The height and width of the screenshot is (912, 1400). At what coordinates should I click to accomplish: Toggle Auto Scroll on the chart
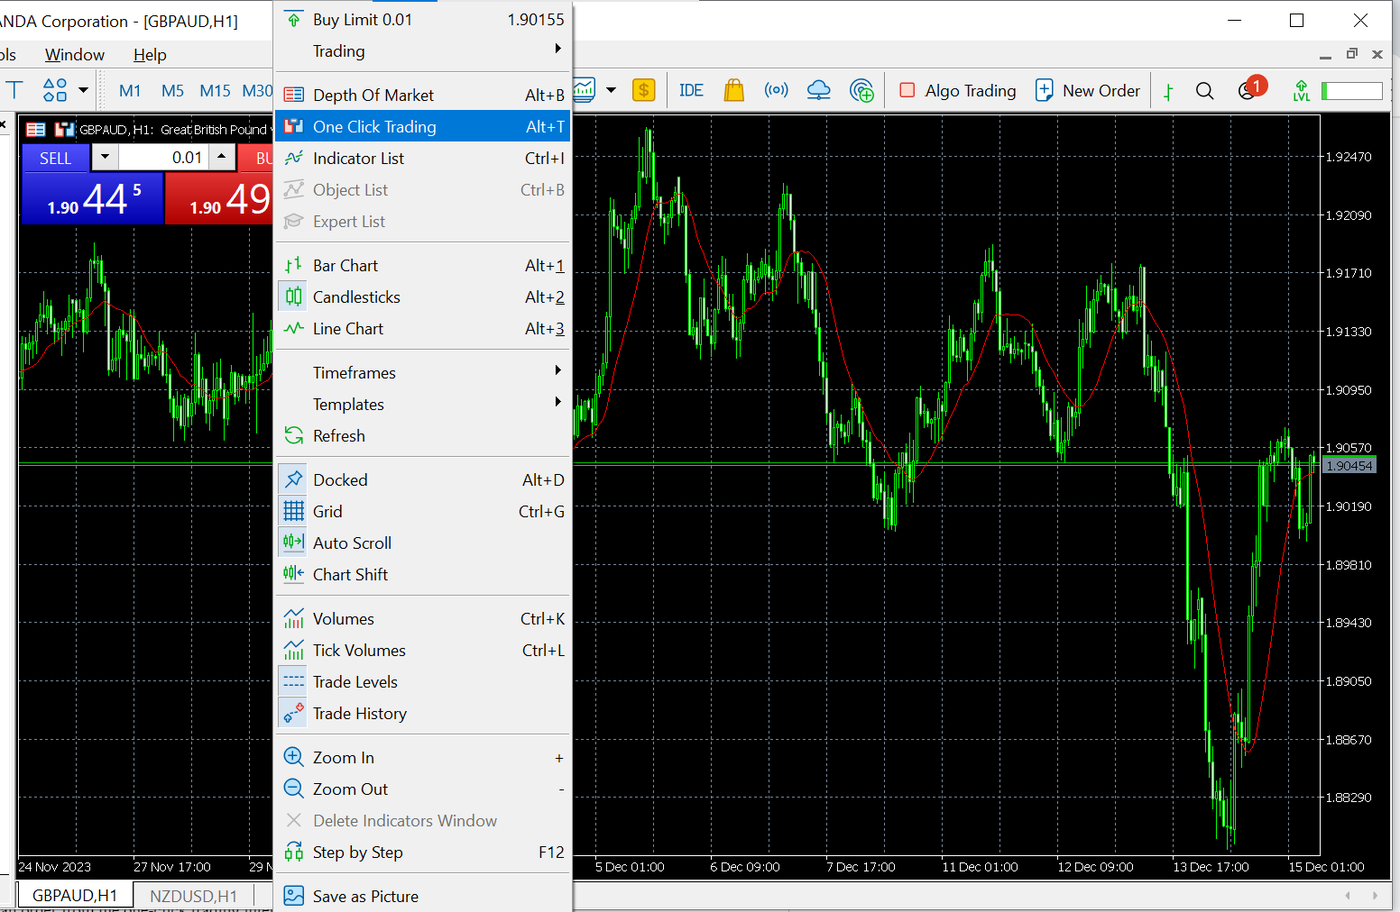point(349,542)
